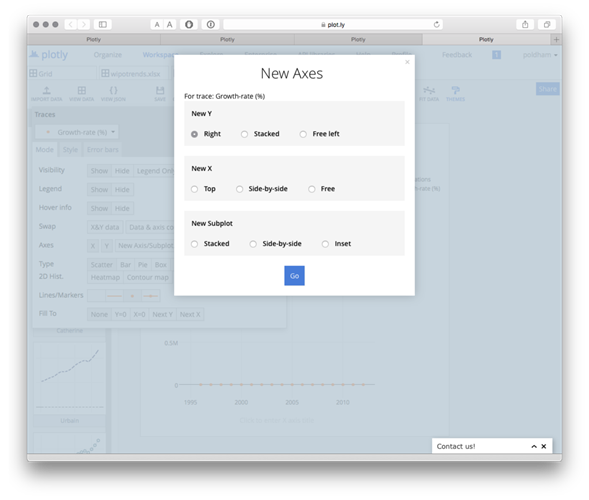Click the blue Go button
The width and height of the screenshot is (589, 500).
tap(294, 276)
